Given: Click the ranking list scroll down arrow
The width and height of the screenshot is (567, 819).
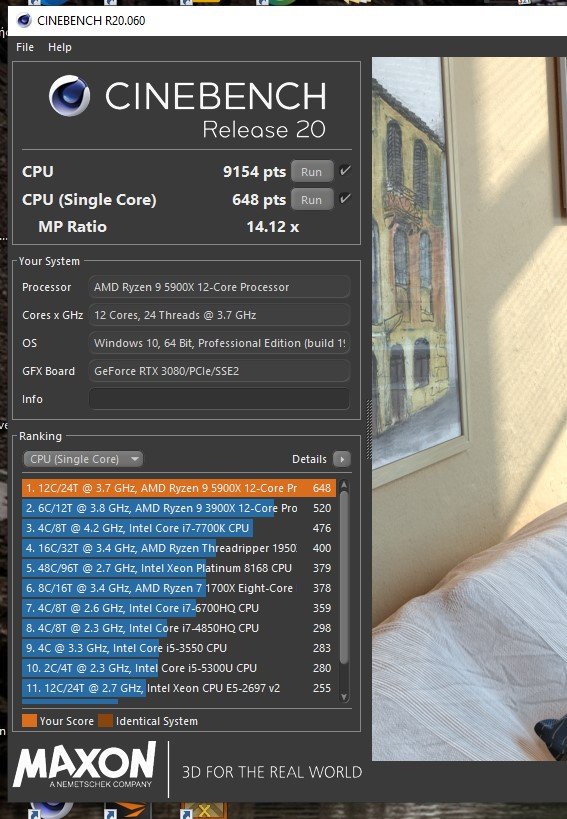Looking at the screenshot, I should pos(344,697).
